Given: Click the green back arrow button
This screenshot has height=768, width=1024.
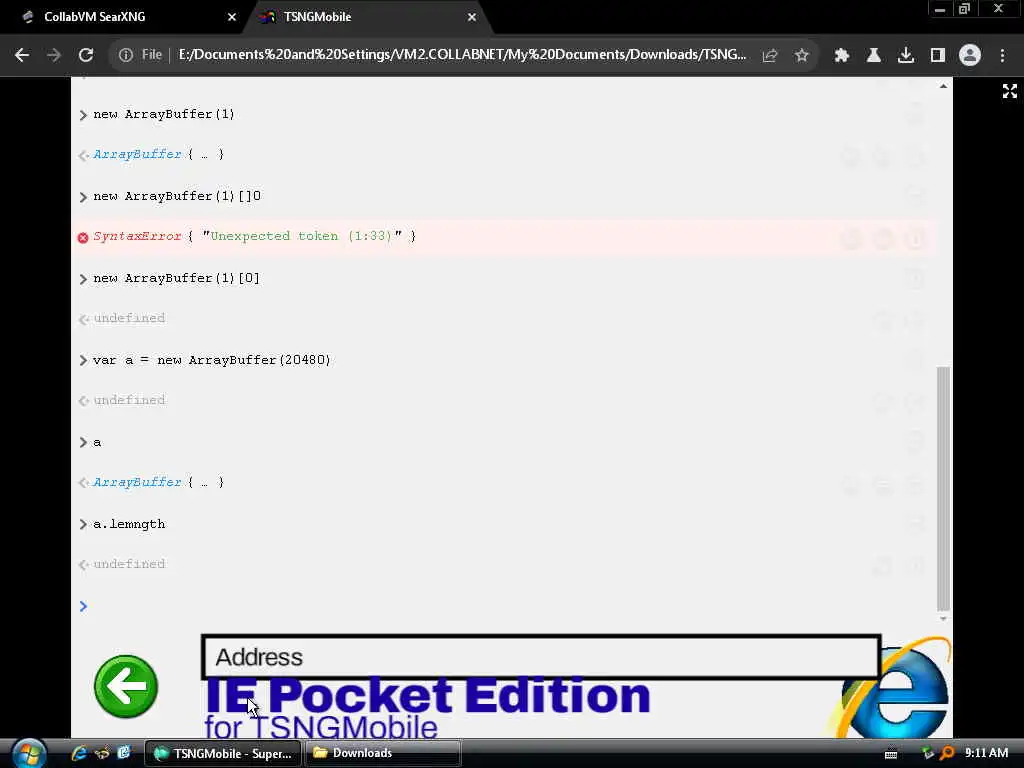Looking at the screenshot, I should [126, 686].
